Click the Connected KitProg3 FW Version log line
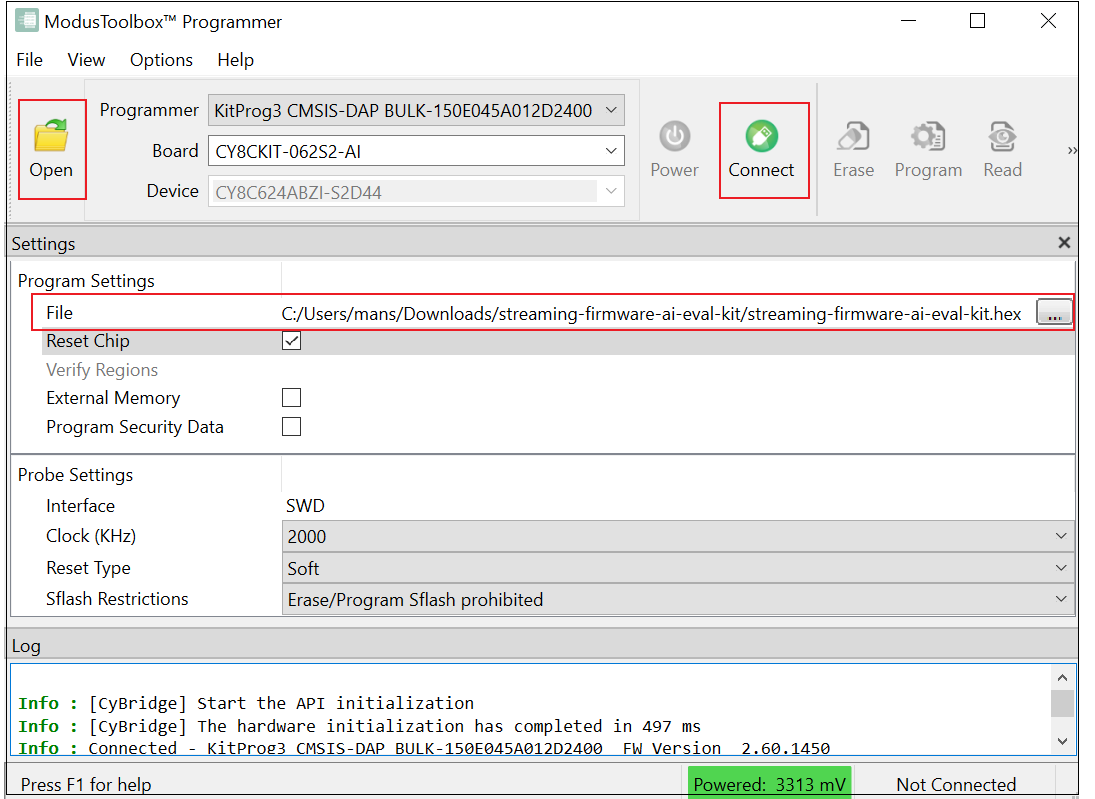This screenshot has height=799, width=1095. (424, 748)
